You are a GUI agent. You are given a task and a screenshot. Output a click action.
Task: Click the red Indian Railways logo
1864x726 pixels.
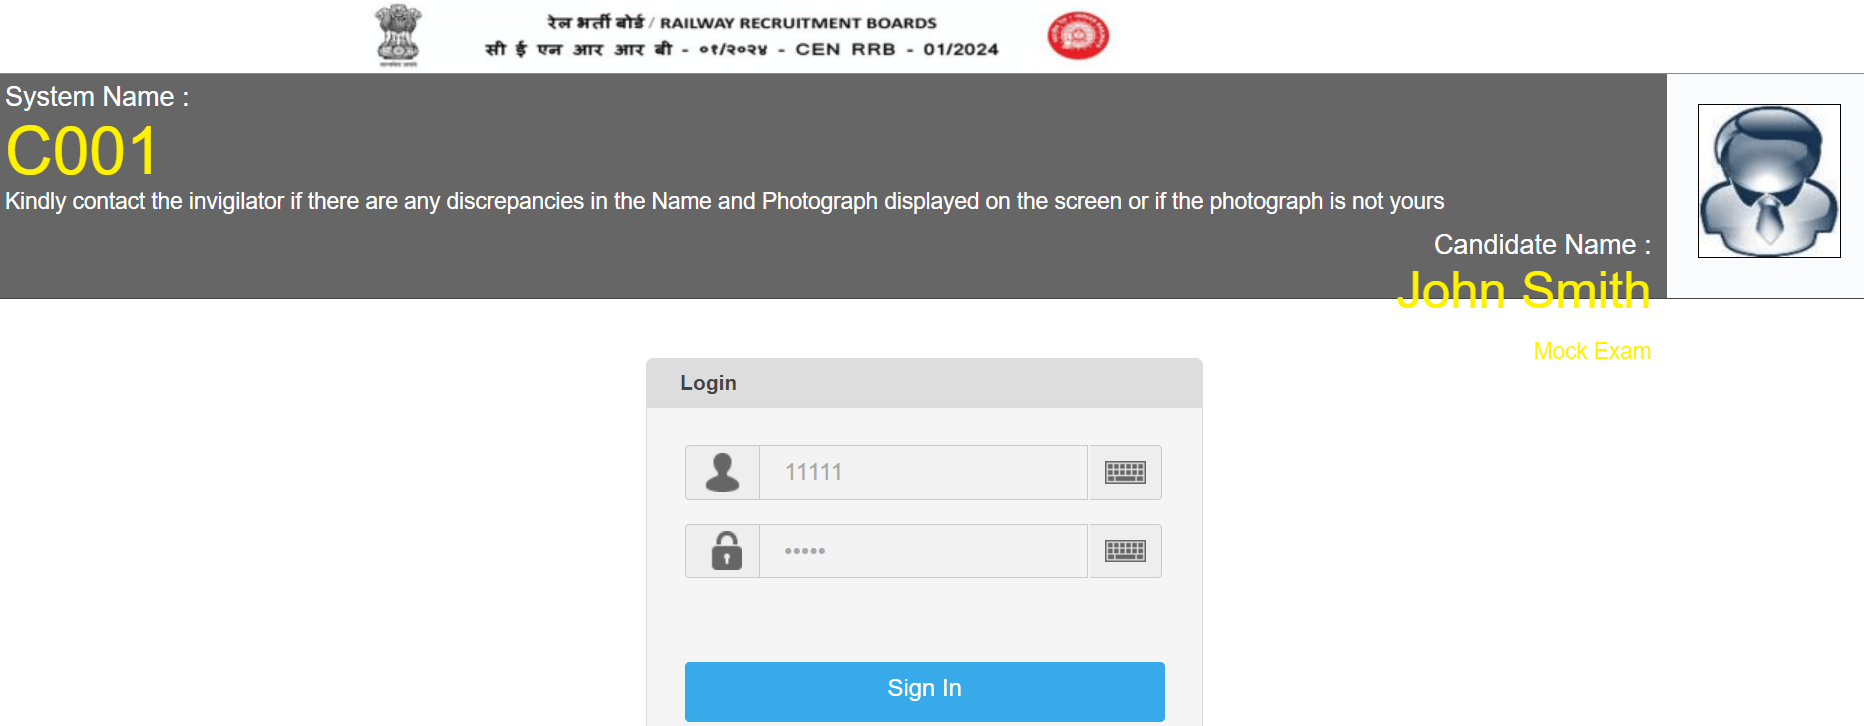coord(1078,36)
